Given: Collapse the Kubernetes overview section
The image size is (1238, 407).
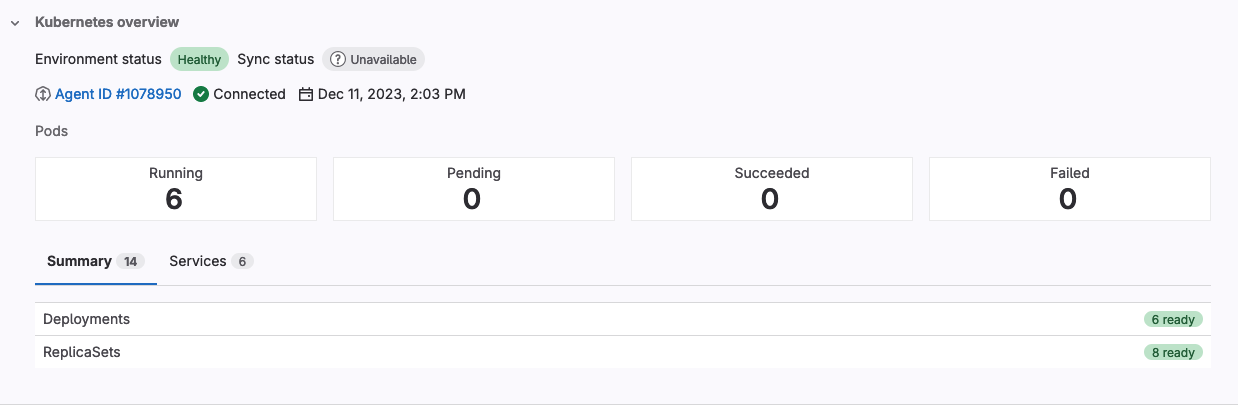Looking at the screenshot, I should [15, 22].
